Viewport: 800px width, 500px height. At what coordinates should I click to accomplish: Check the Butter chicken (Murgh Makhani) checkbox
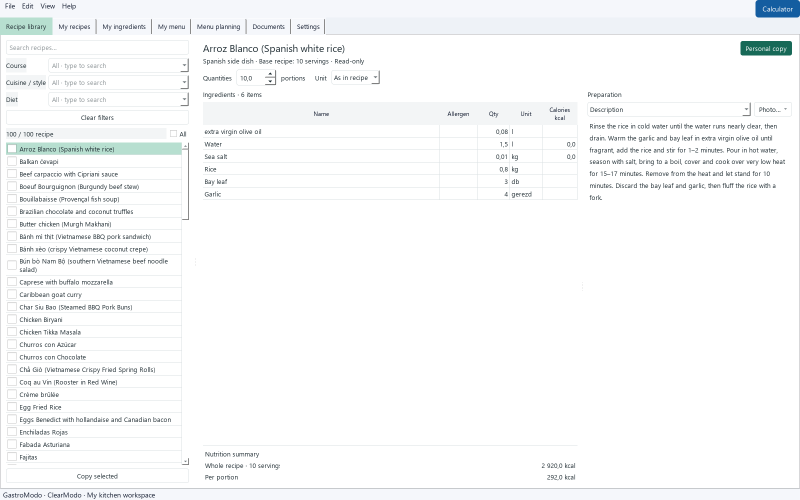(12, 224)
